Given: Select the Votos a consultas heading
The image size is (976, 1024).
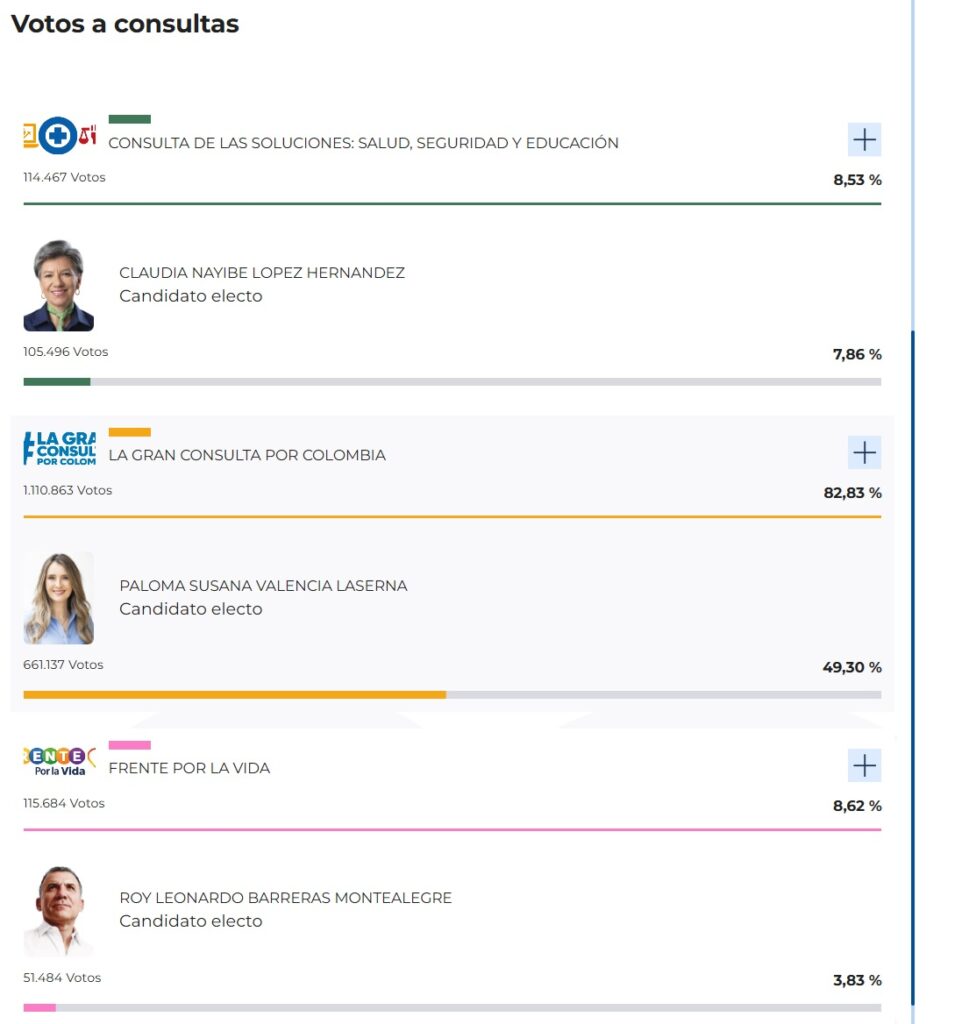Looking at the screenshot, I should tap(124, 24).
